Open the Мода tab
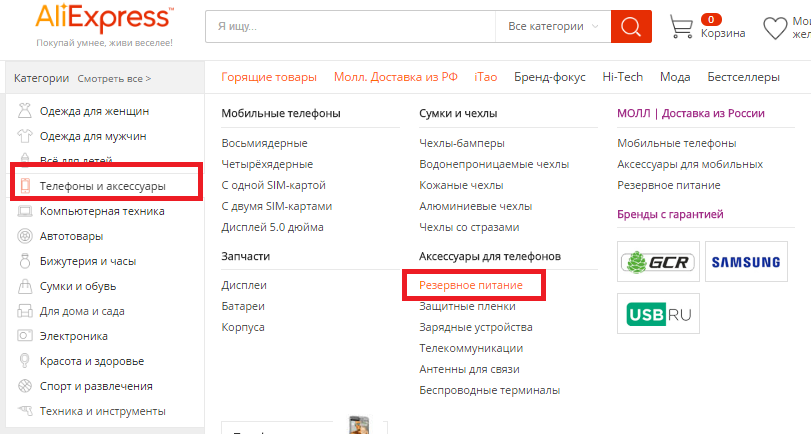 [675, 77]
